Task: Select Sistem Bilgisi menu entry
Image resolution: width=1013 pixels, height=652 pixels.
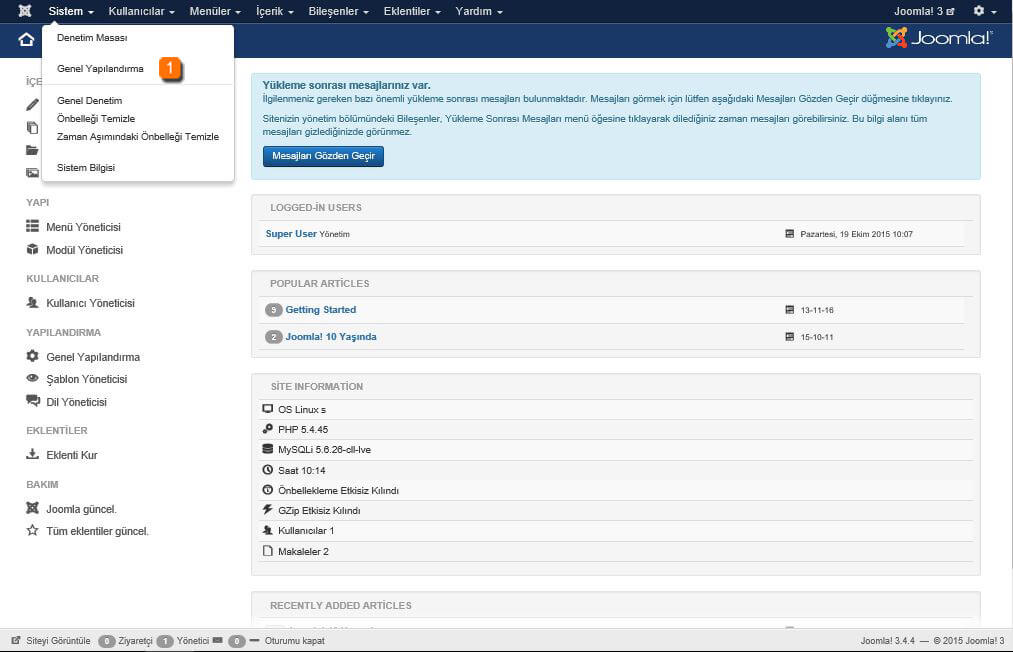Action: (86, 168)
